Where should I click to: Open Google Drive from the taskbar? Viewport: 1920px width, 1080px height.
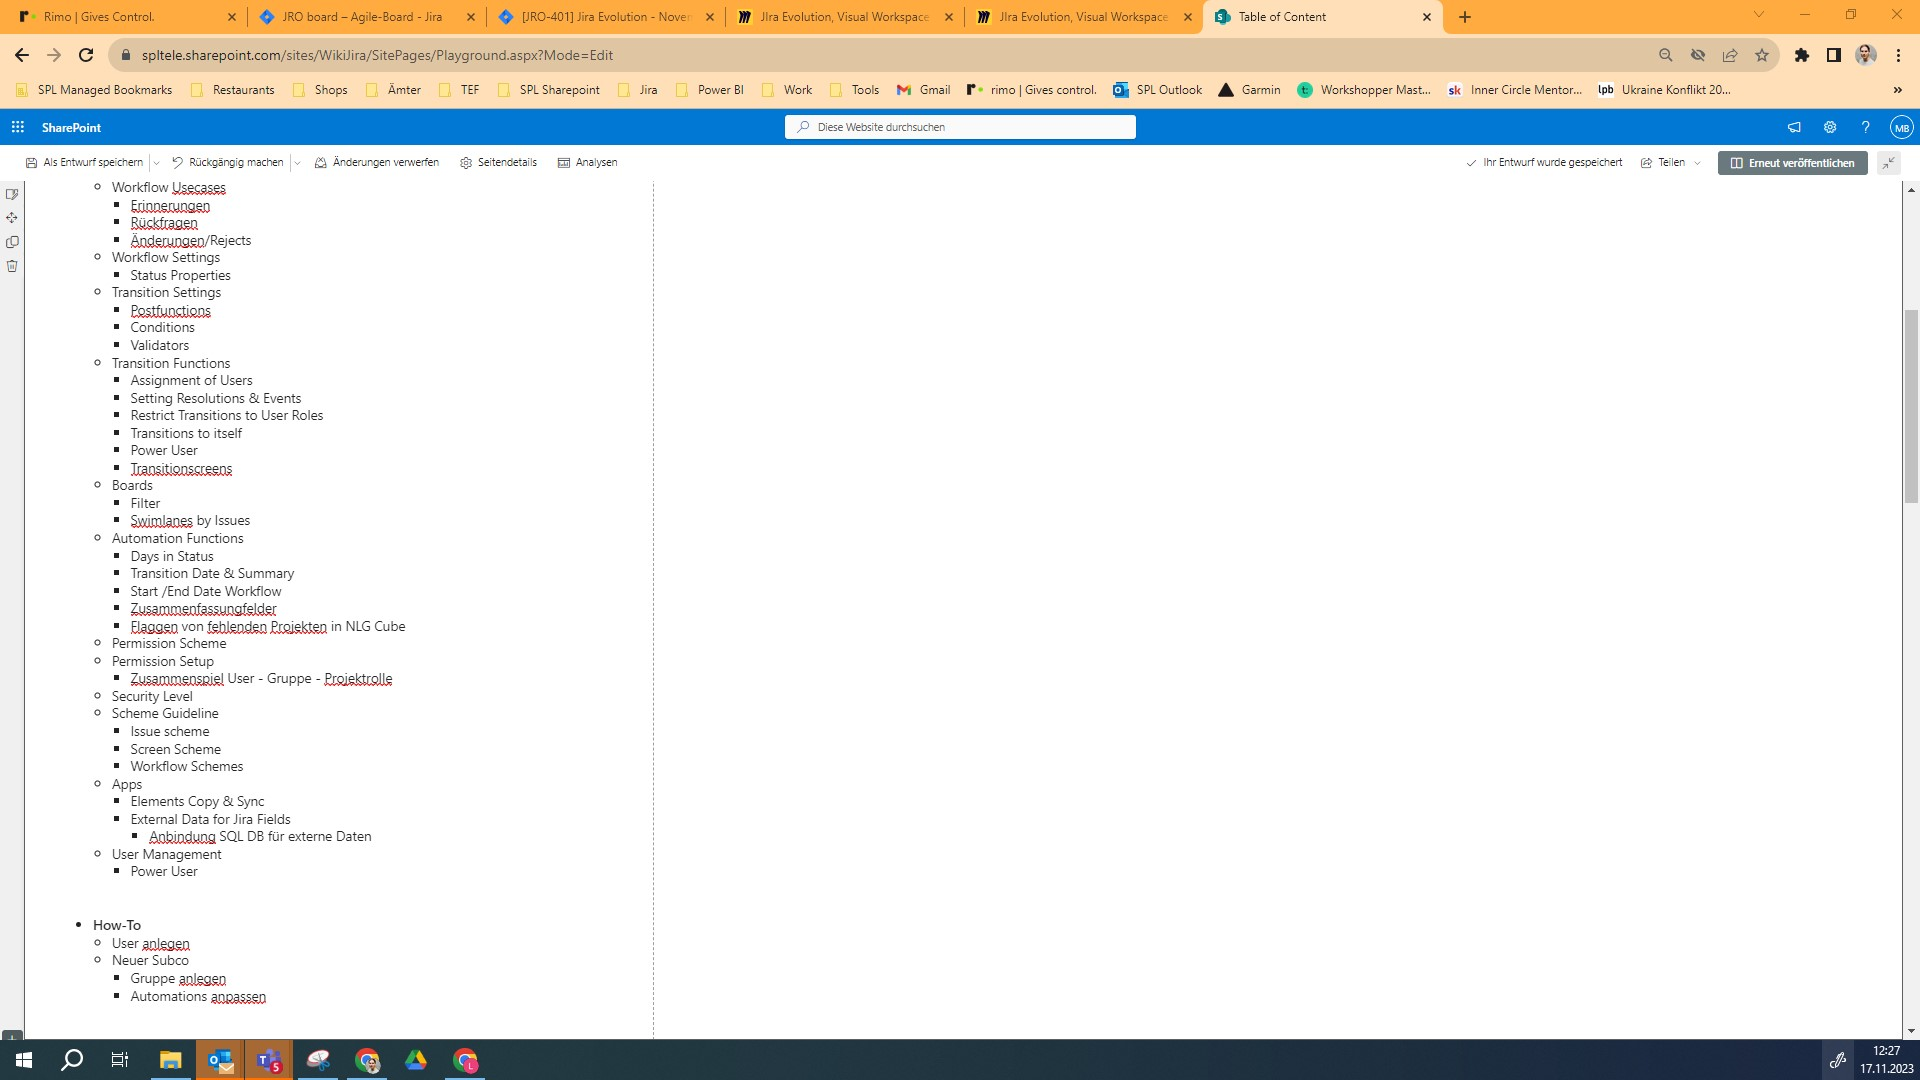click(416, 1060)
